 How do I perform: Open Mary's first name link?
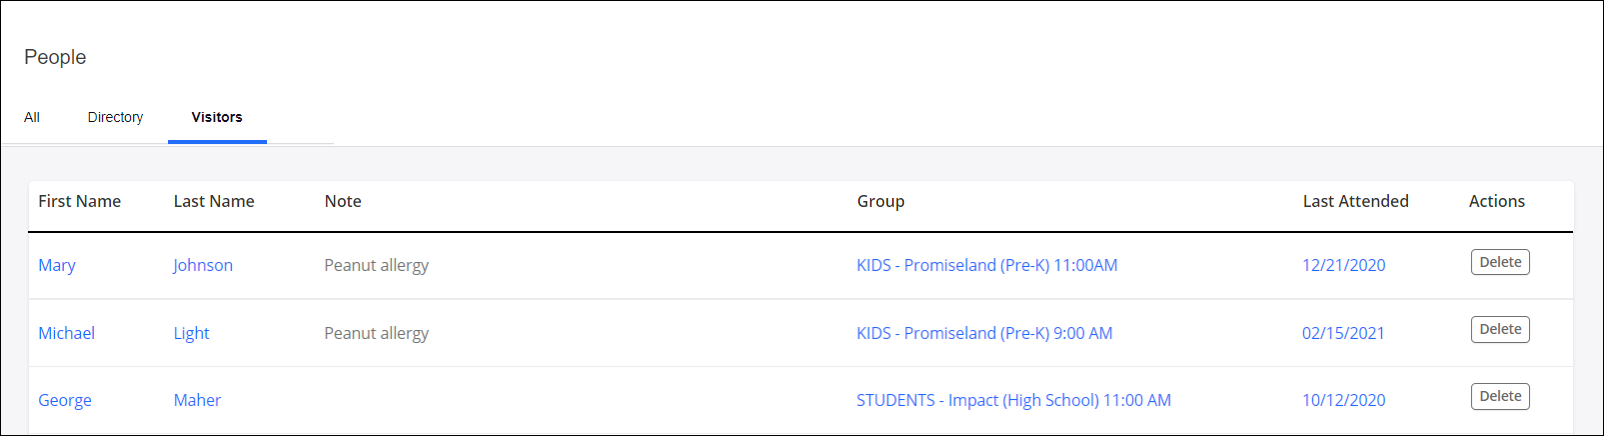57,265
